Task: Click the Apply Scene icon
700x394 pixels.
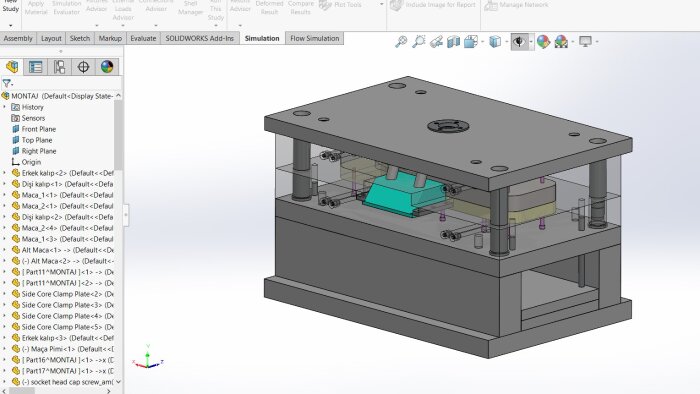Action: click(x=561, y=41)
